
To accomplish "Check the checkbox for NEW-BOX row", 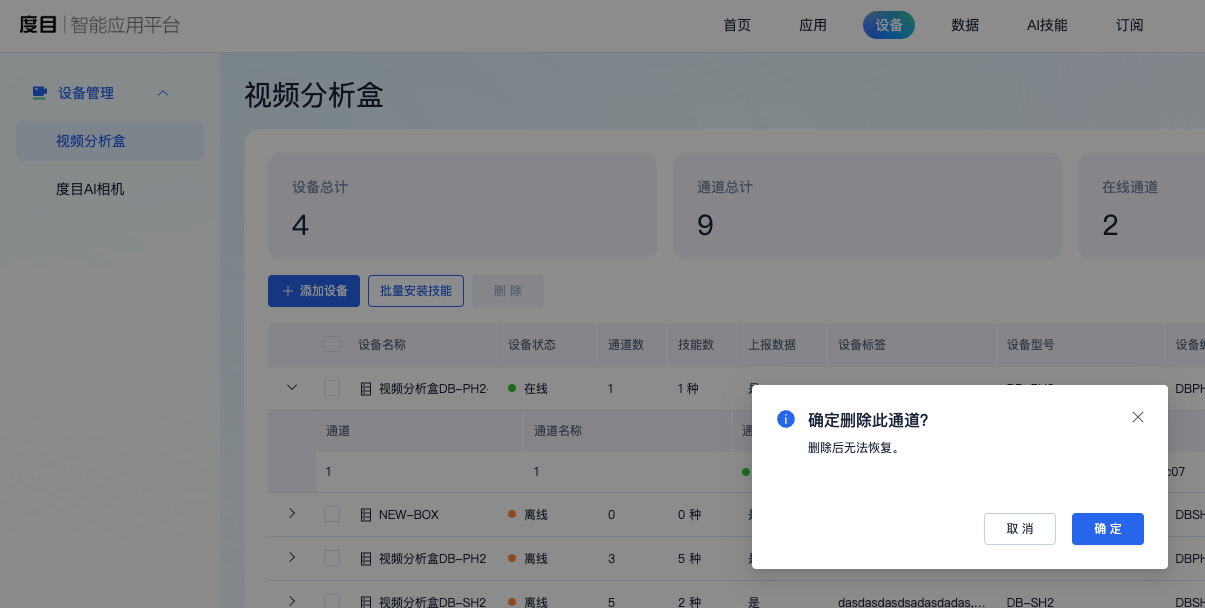I will click(332, 514).
